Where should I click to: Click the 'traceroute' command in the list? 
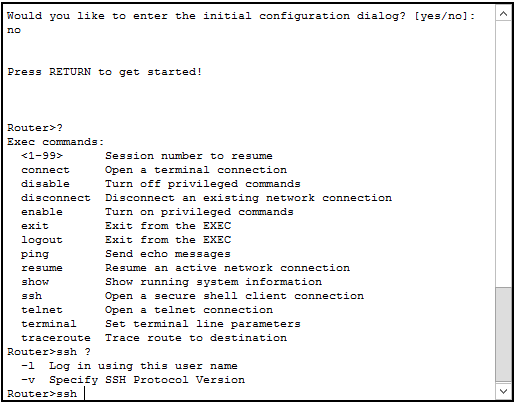(56, 338)
